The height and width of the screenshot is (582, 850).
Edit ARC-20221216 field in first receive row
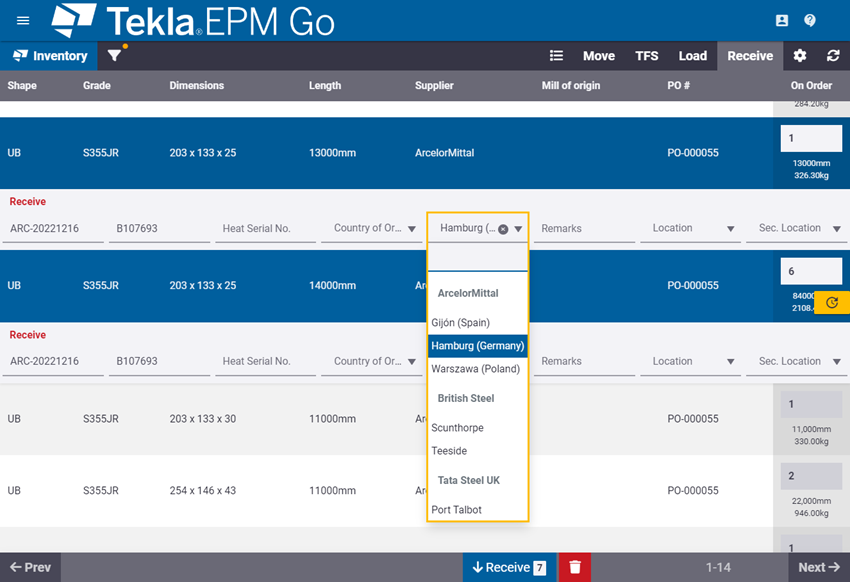53,228
